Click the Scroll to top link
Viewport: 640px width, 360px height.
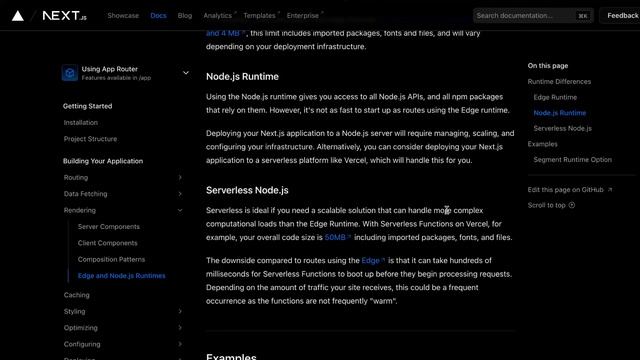click(551, 205)
